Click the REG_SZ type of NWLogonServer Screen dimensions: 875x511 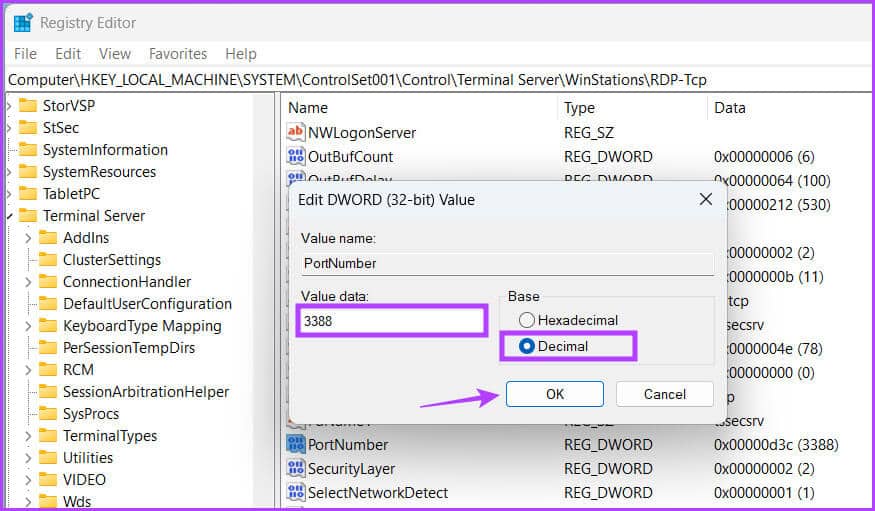pos(589,133)
